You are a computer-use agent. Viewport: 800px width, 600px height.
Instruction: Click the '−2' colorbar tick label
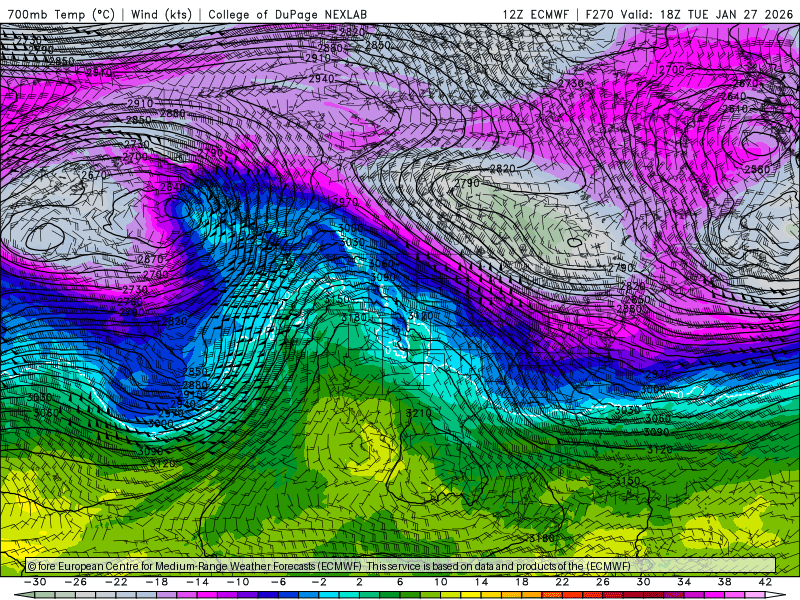point(319,582)
